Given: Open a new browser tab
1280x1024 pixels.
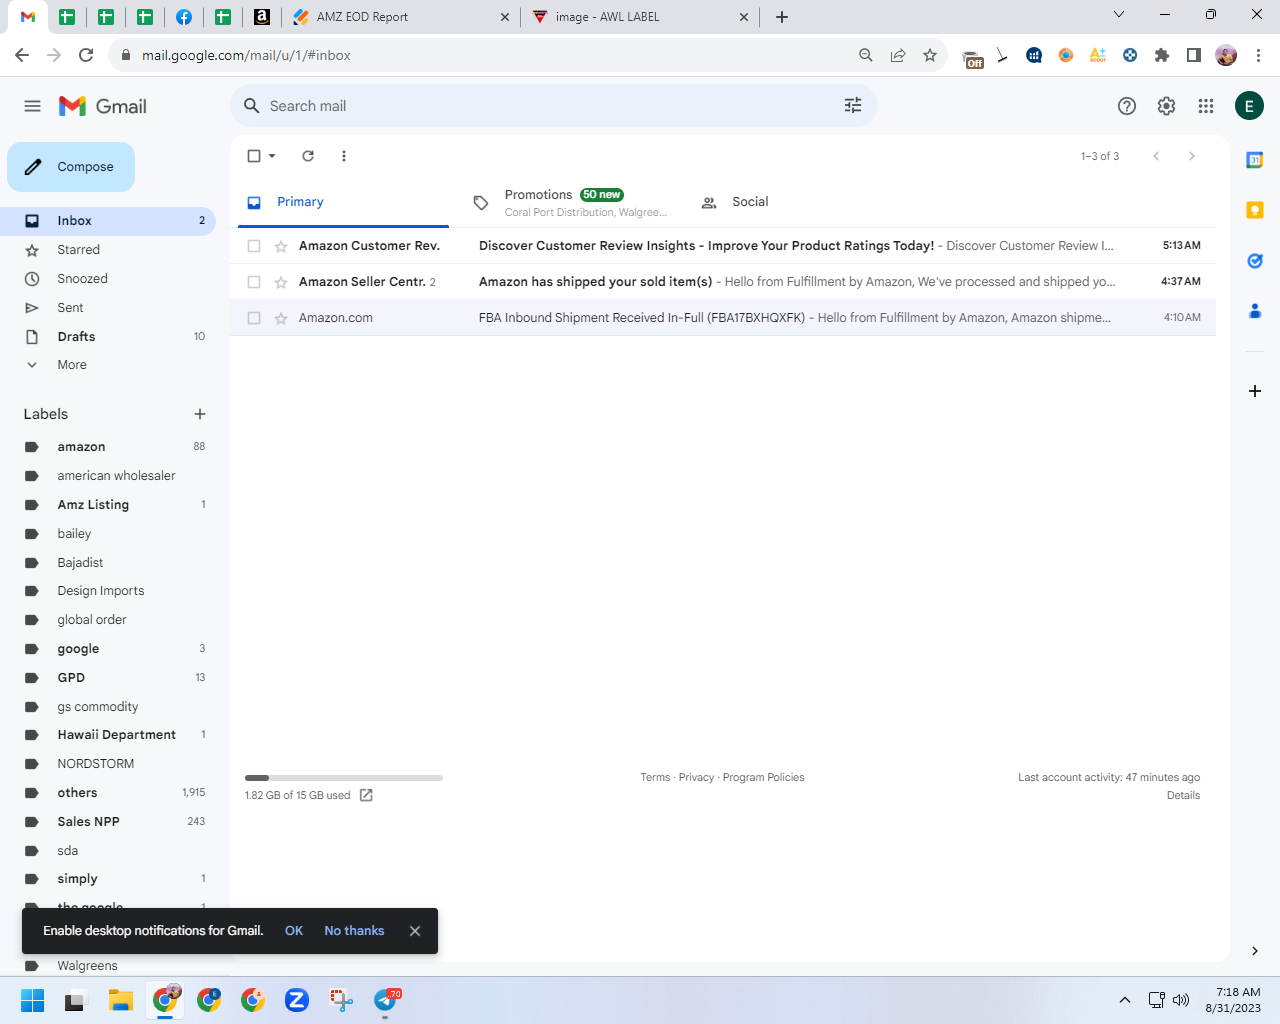Looking at the screenshot, I should pyautogui.click(x=782, y=17).
